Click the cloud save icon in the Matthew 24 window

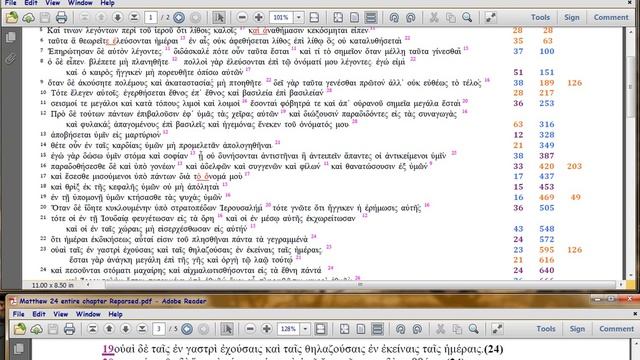[36, 329]
